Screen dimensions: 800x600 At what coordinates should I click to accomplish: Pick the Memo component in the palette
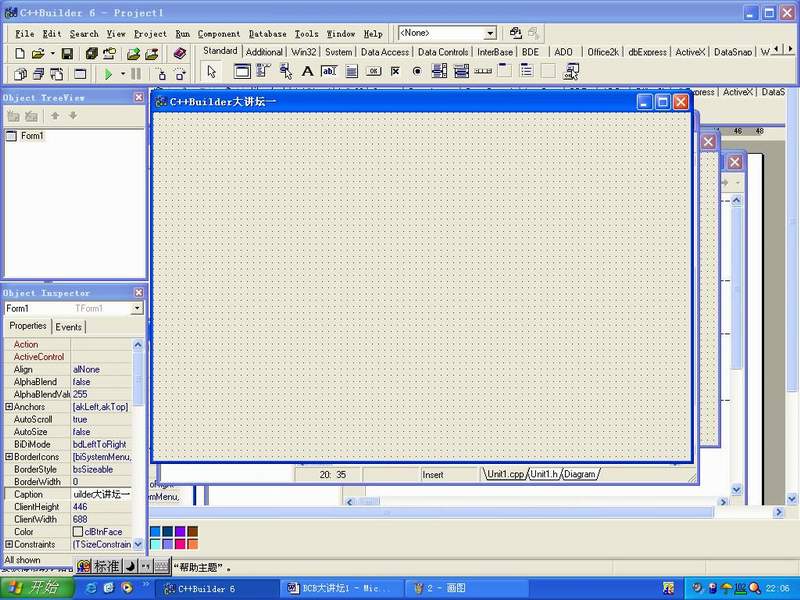coord(352,71)
